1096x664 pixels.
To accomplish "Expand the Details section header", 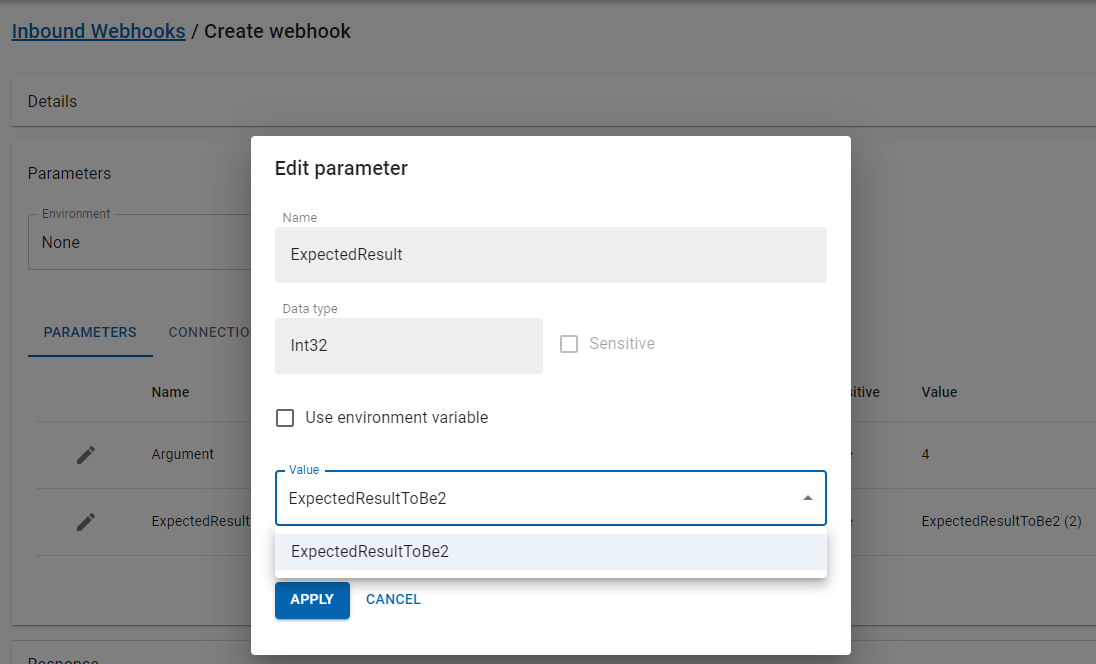I will click(53, 102).
